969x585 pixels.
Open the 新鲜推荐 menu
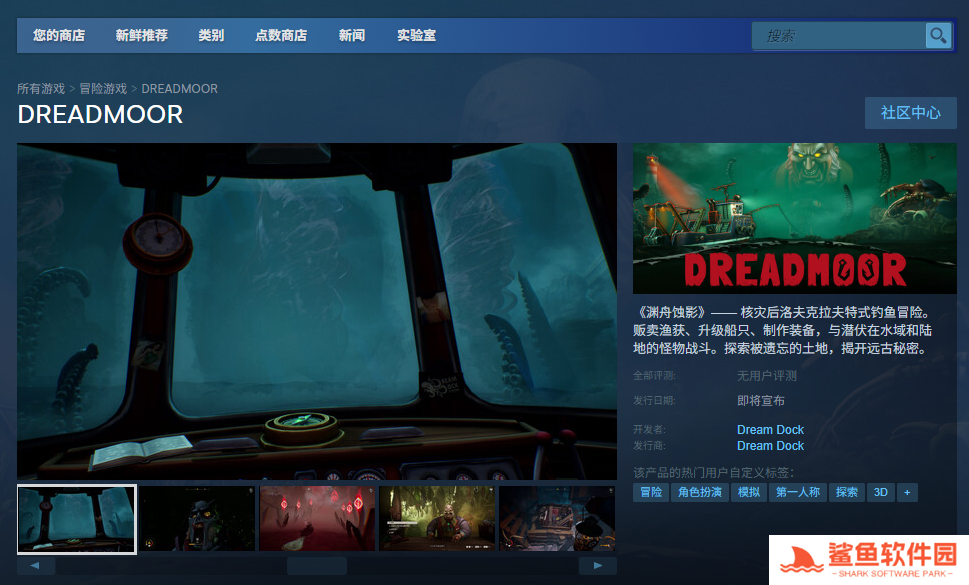point(141,36)
